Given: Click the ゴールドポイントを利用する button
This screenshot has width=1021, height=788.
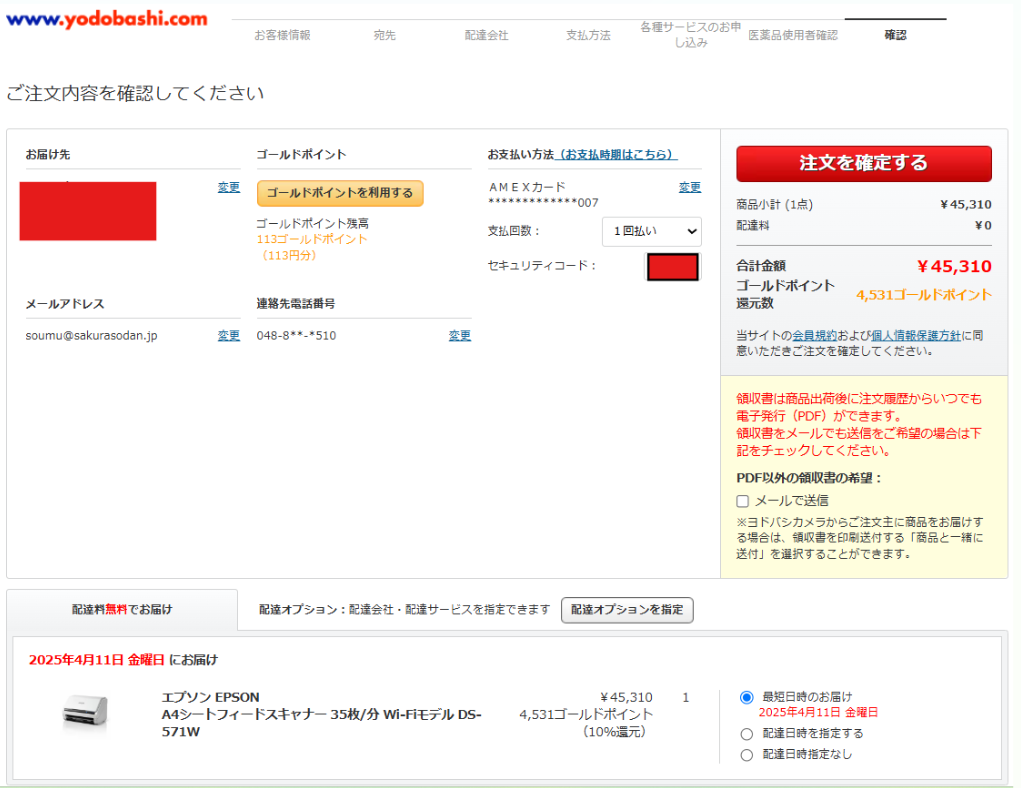Looking at the screenshot, I should point(340,193).
